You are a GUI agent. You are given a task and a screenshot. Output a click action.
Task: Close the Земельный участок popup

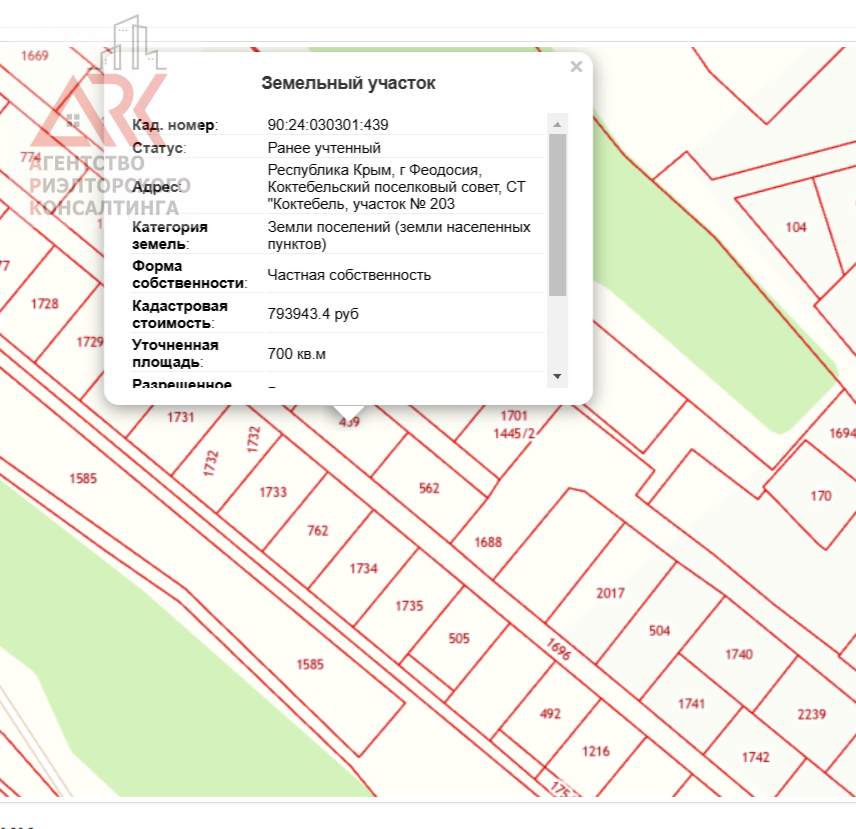[x=576, y=67]
